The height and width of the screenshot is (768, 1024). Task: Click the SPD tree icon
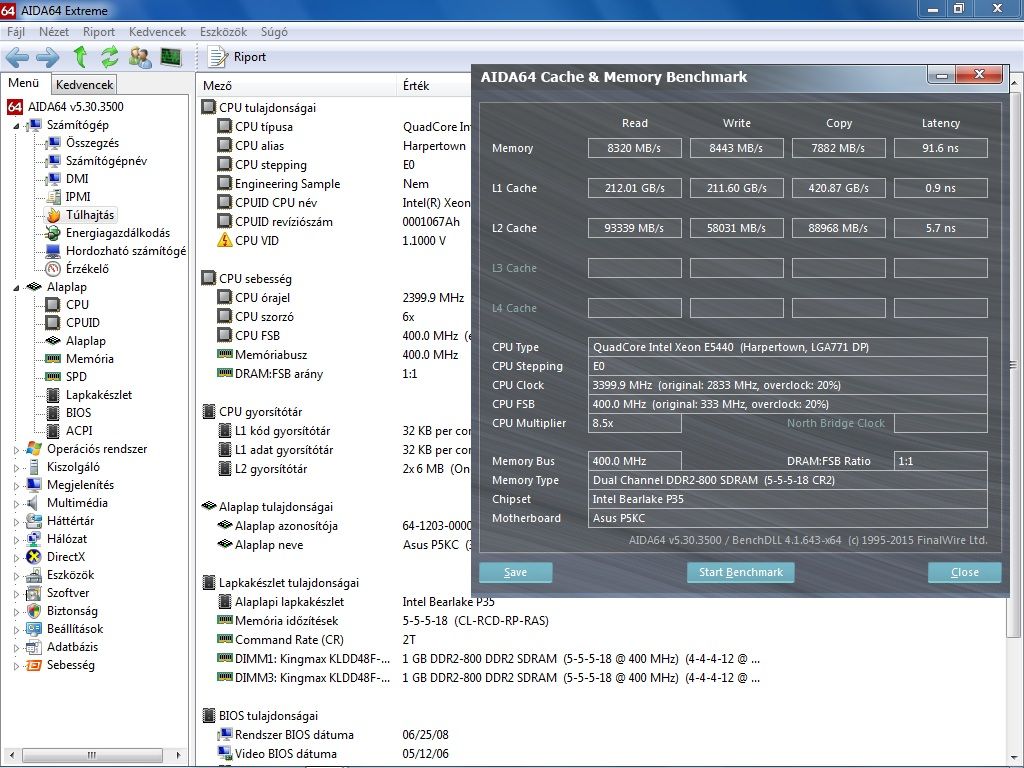[x=54, y=377]
